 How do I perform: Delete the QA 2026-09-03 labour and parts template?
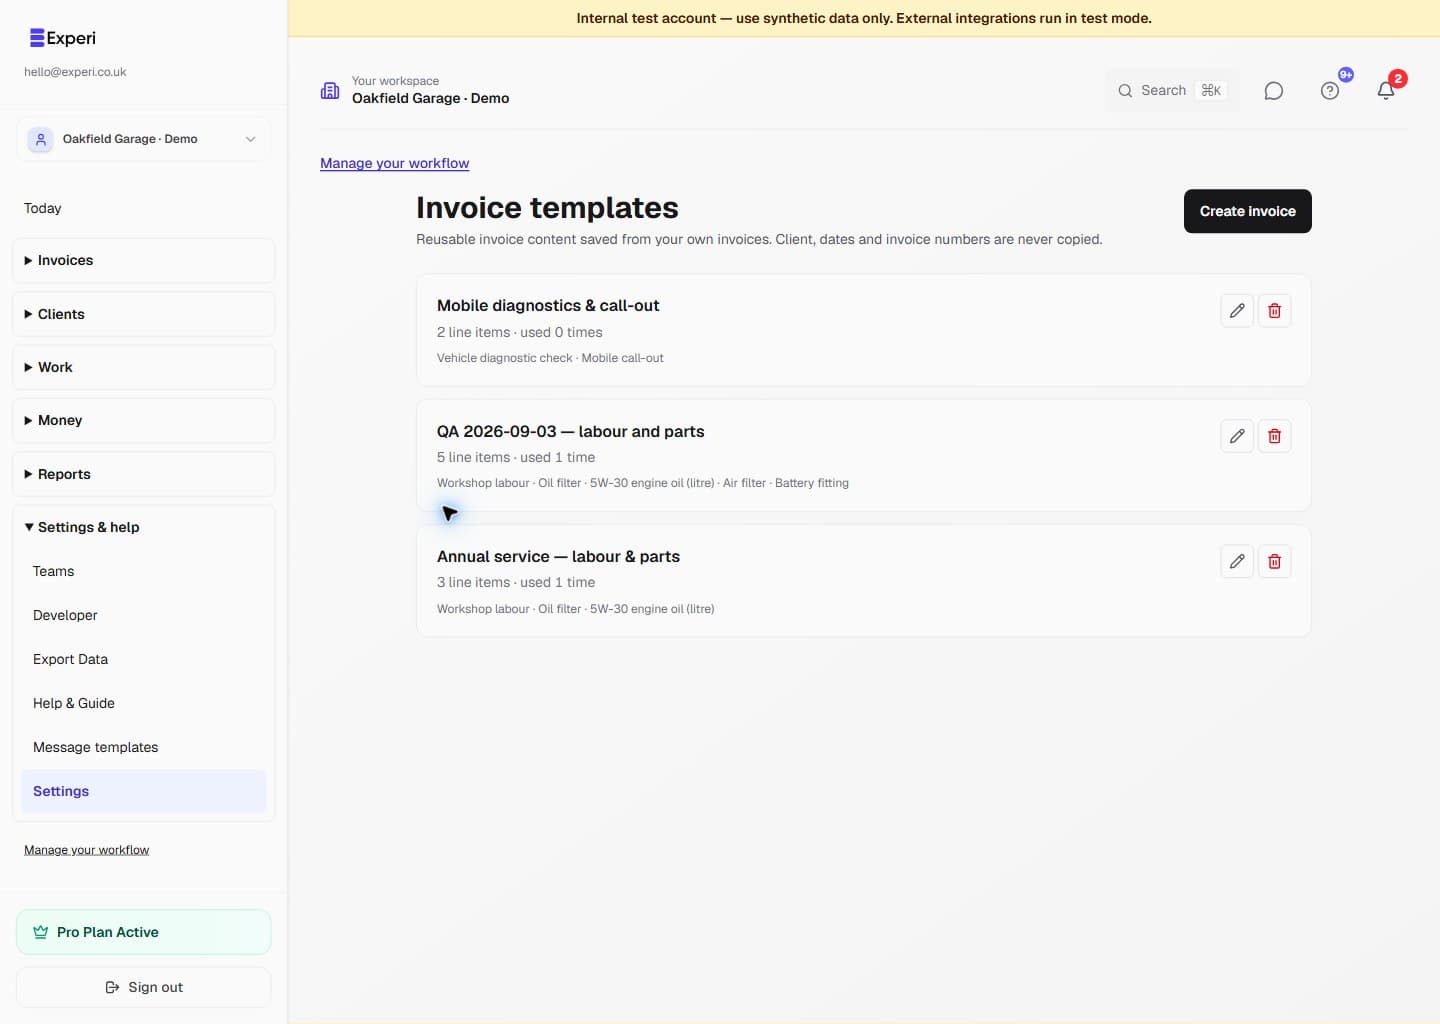pos(1274,436)
